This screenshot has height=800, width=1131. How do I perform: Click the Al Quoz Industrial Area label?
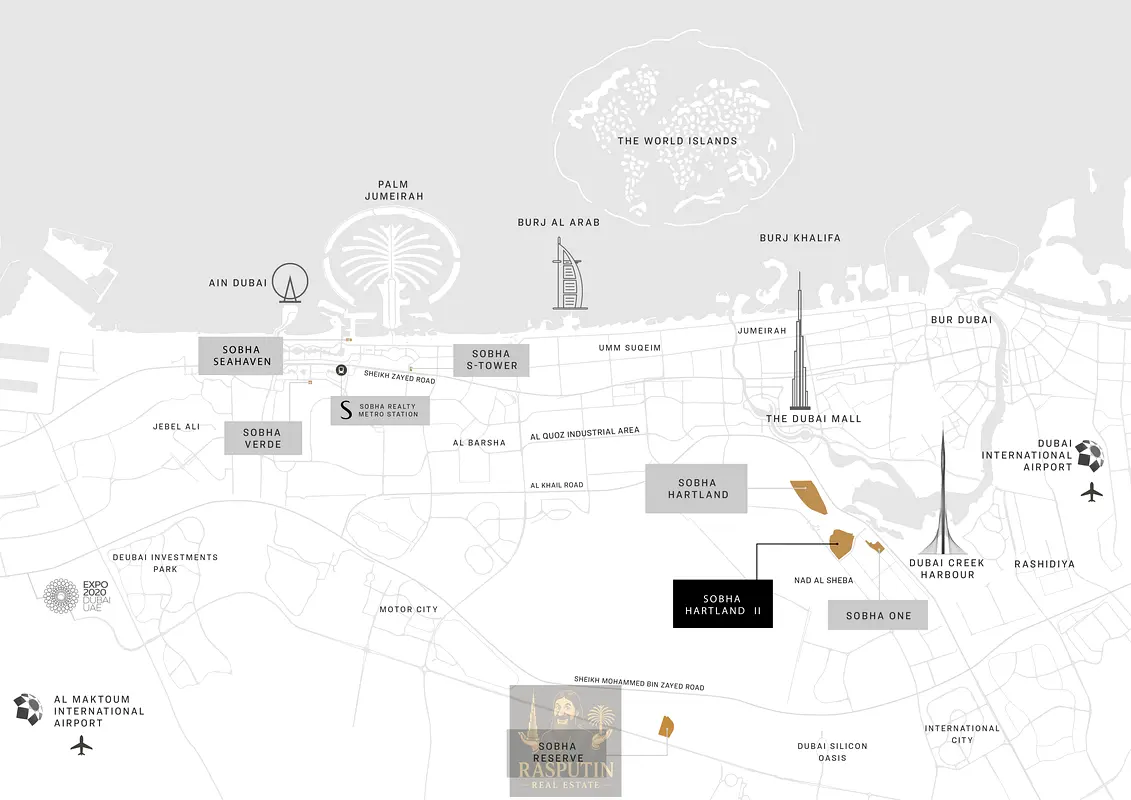(585, 434)
